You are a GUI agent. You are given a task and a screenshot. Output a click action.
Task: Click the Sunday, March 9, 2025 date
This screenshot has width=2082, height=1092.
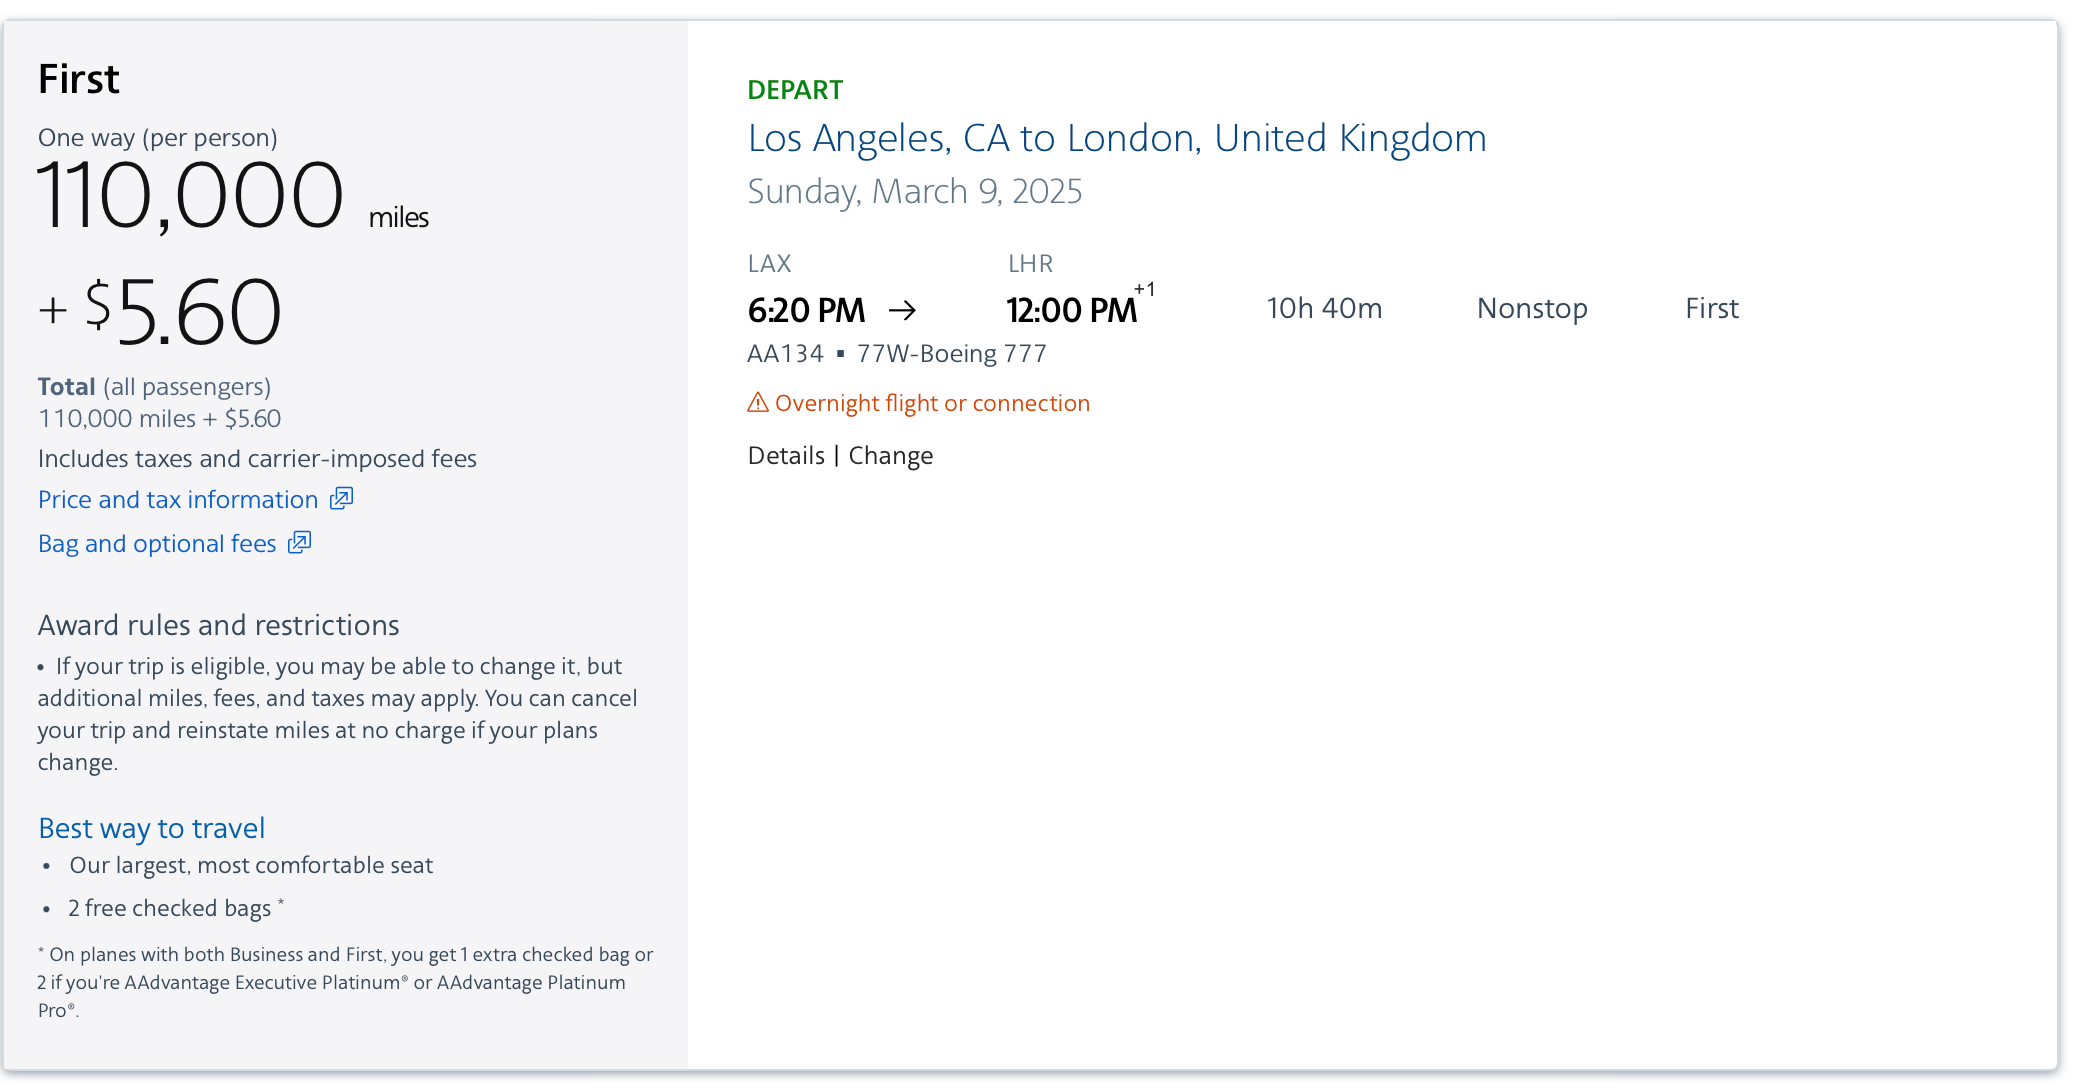point(914,191)
